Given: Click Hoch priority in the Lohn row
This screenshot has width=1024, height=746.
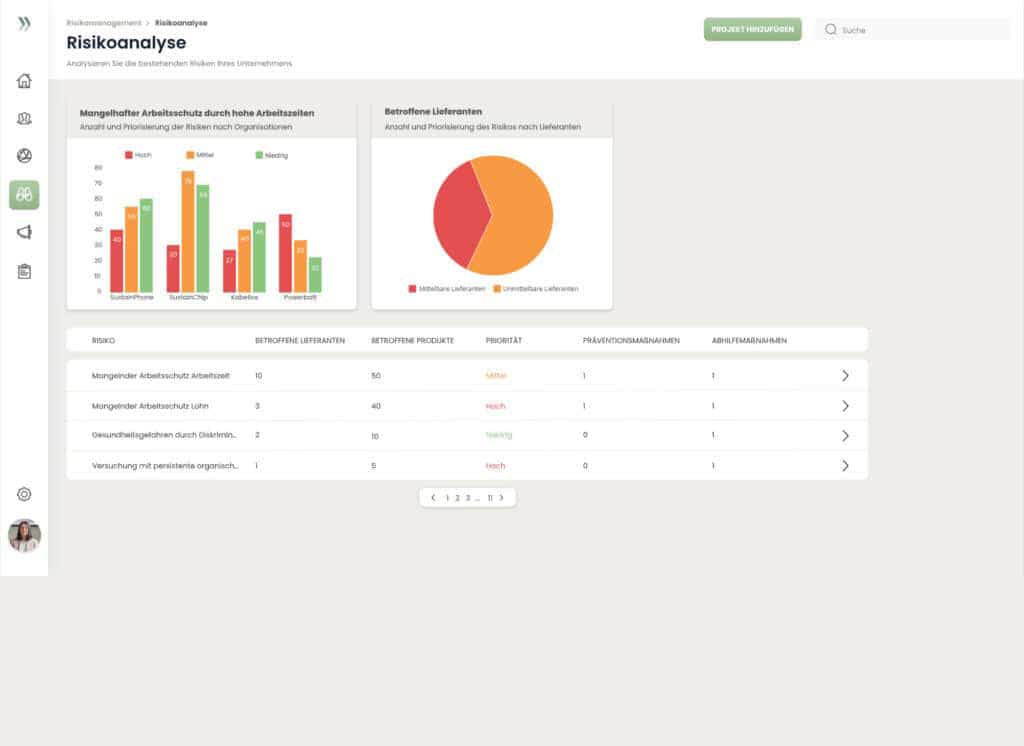Looking at the screenshot, I should tap(495, 406).
